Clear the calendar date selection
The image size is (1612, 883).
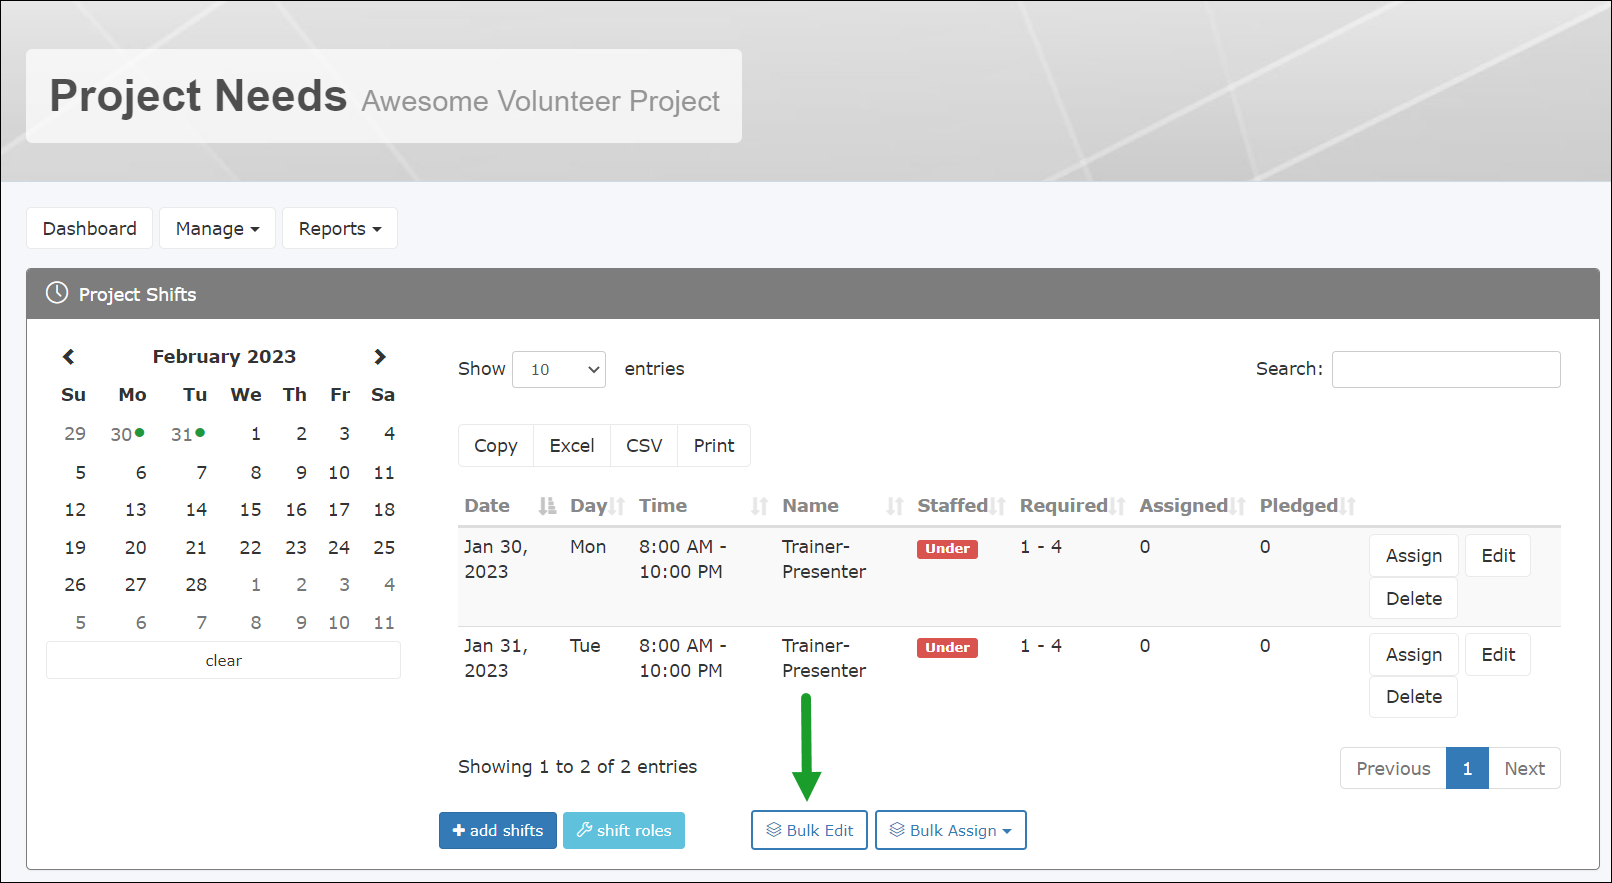pyautogui.click(x=223, y=661)
